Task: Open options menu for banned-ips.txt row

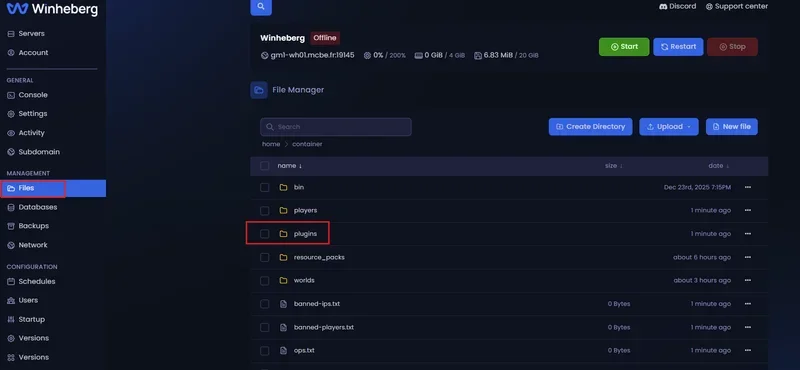Action: point(747,304)
